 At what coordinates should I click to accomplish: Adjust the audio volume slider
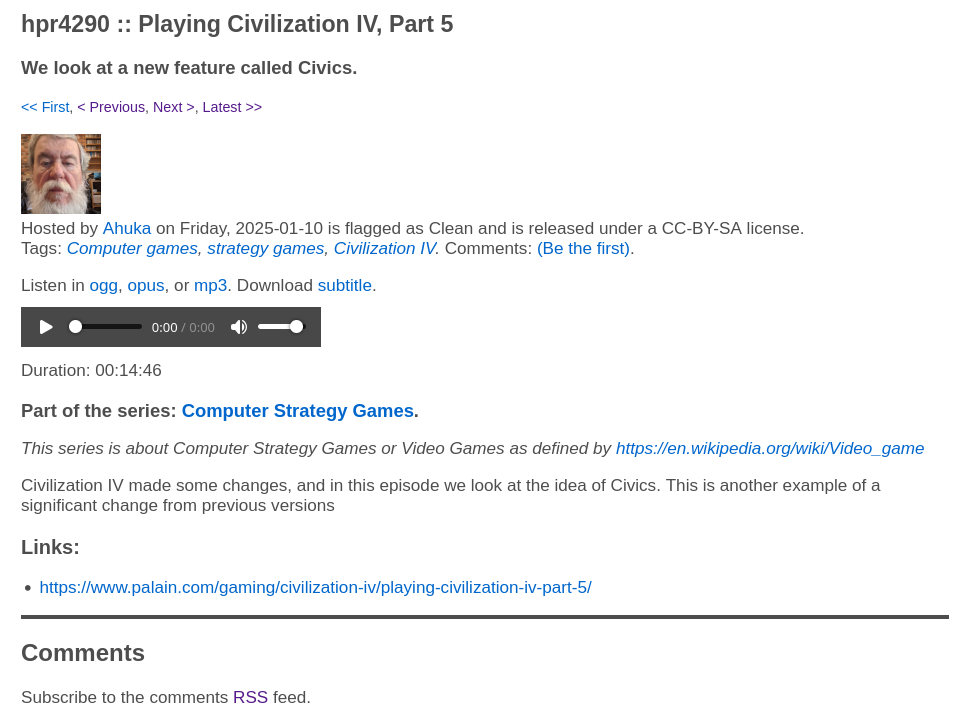pyautogui.click(x=281, y=327)
